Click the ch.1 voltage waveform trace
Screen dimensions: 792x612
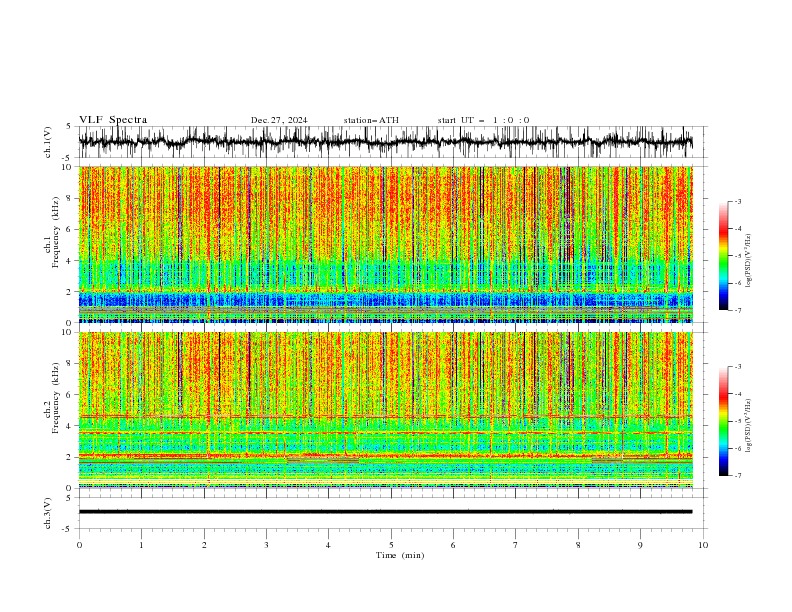(385, 142)
